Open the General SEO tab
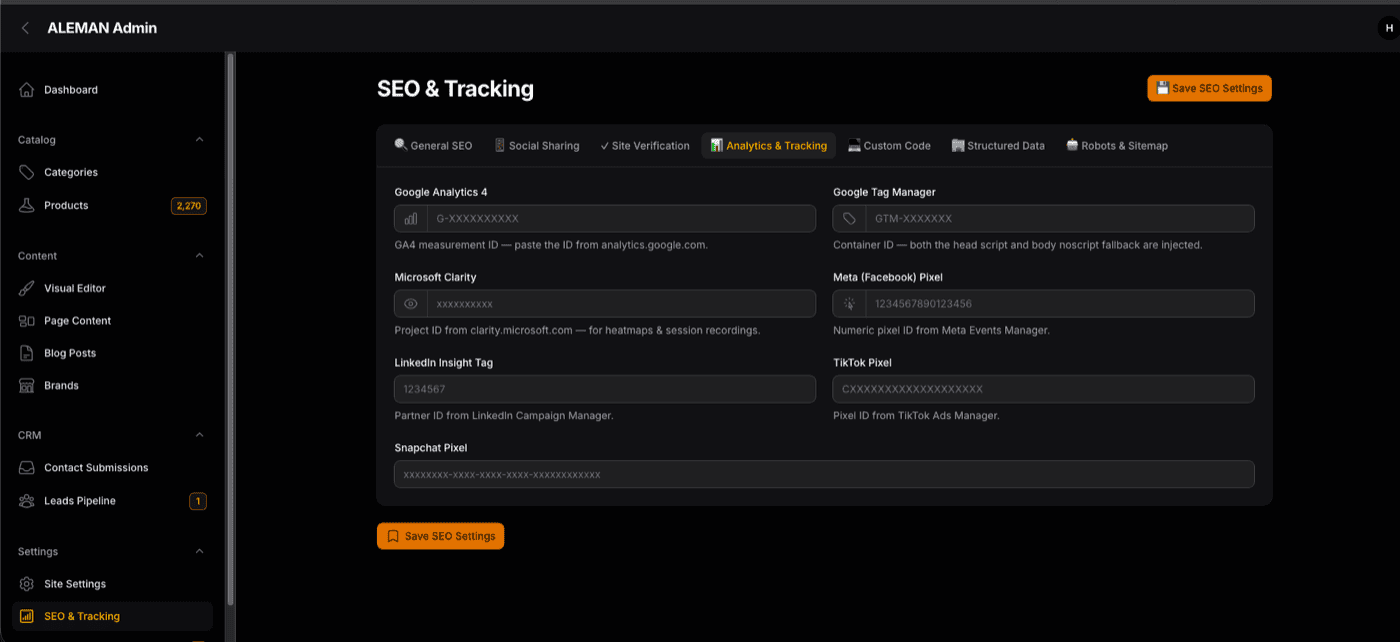 click(x=433, y=146)
